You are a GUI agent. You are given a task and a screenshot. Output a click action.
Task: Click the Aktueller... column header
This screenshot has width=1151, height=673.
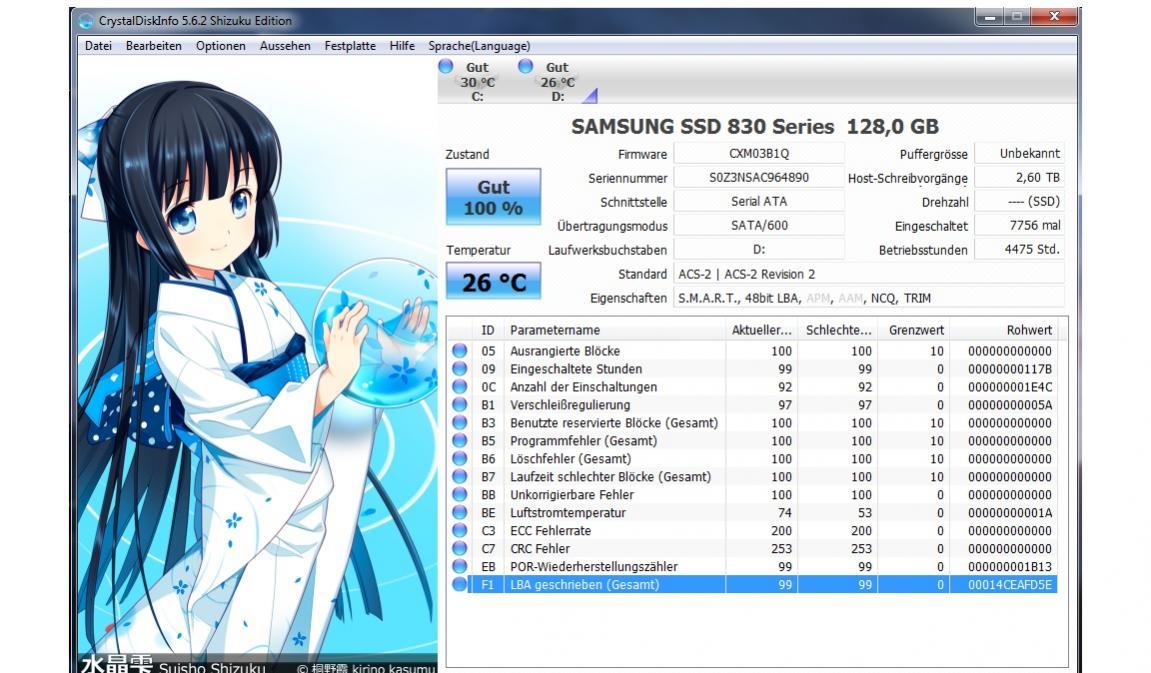click(762, 330)
